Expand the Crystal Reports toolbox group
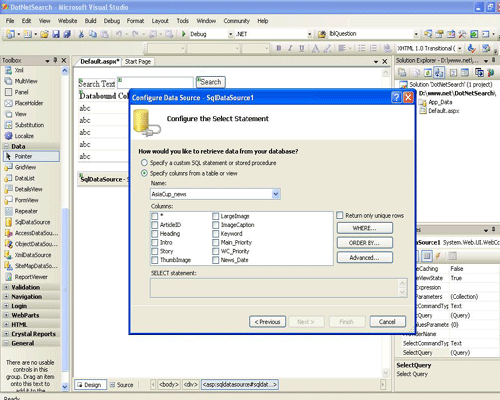The height and width of the screenshot is (400, 500). coord(6,334)
